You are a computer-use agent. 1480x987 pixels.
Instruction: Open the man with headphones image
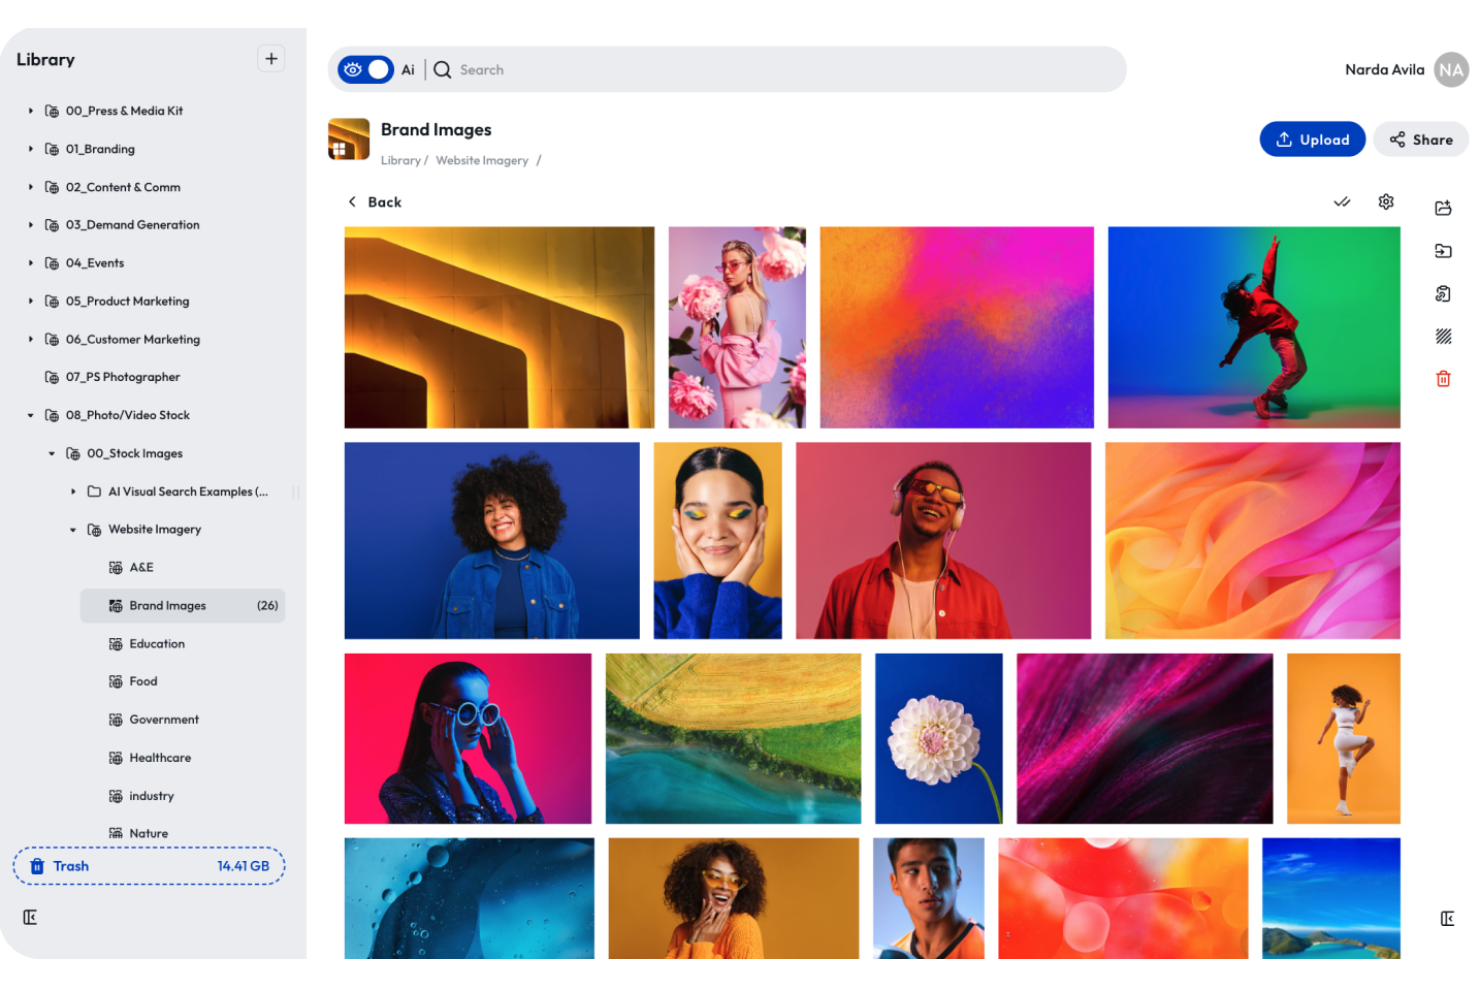943,541
